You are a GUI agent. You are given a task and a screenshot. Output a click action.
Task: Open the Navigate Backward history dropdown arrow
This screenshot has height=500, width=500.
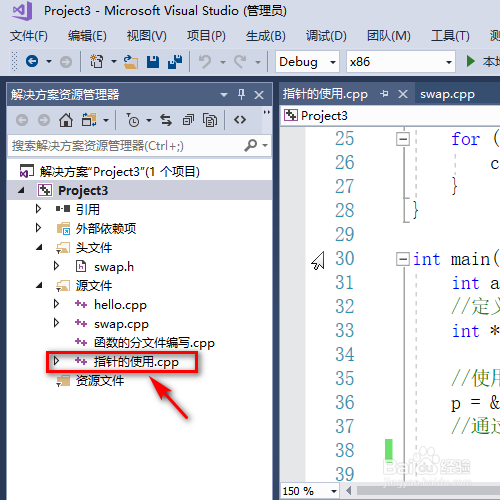pyautogui.click(x=49, y=61)
